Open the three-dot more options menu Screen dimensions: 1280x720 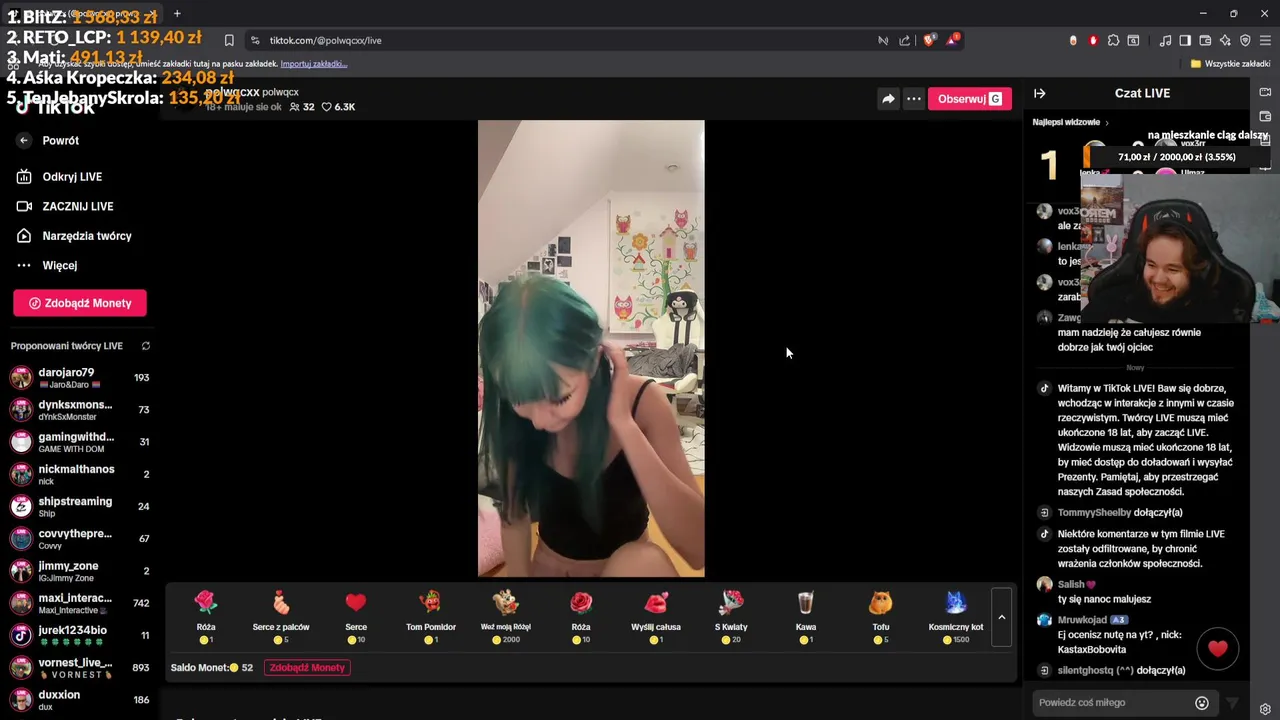tap(914, 99)
